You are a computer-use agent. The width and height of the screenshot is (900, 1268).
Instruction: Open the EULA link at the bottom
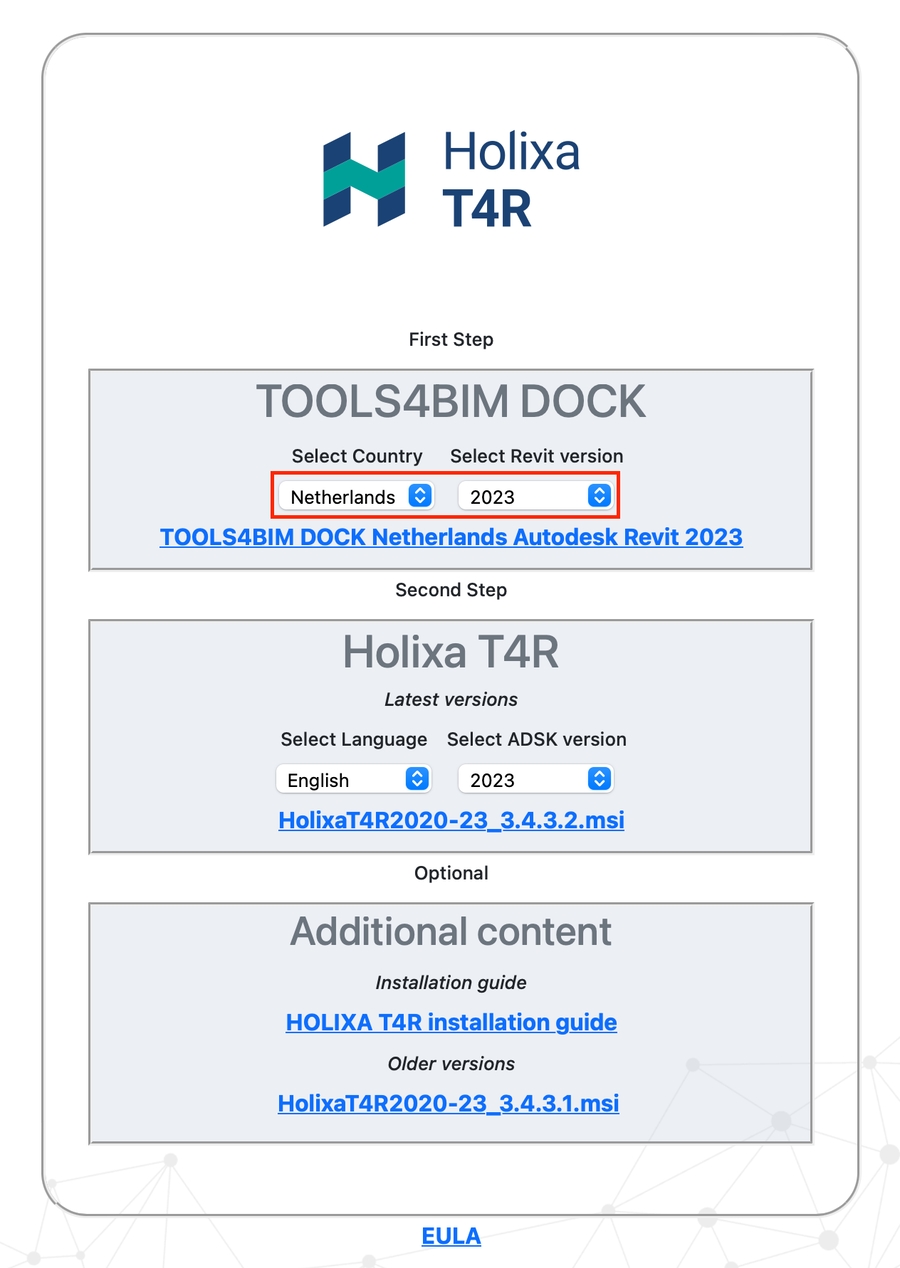tap(451, 1237)
